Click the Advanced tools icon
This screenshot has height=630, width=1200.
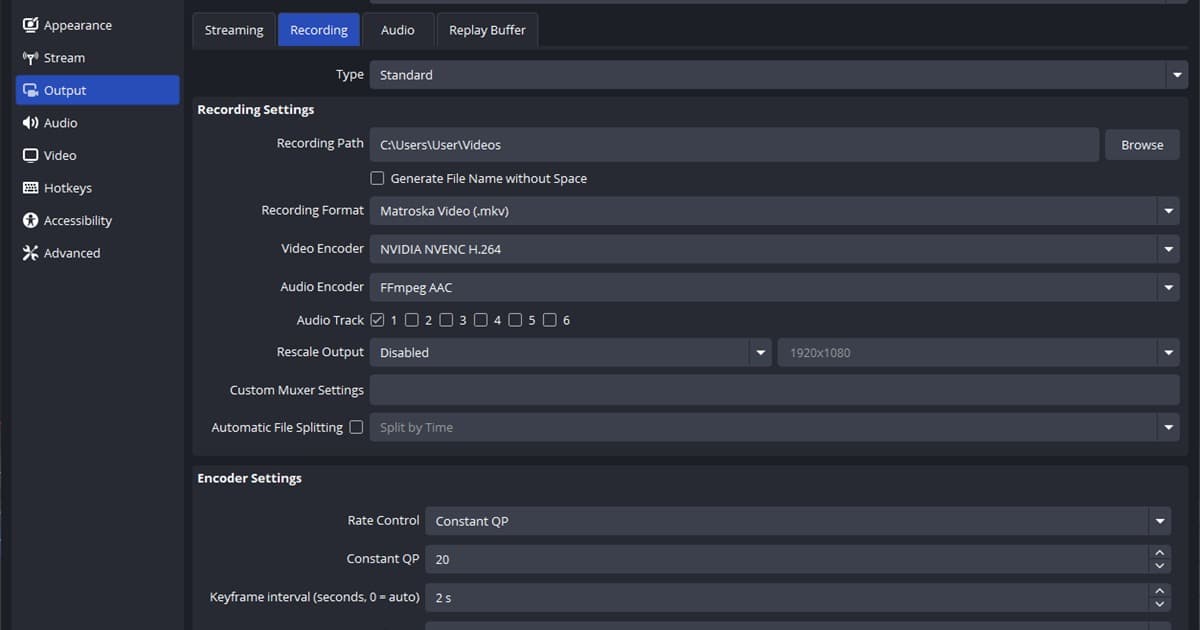[x=30, y=253]
